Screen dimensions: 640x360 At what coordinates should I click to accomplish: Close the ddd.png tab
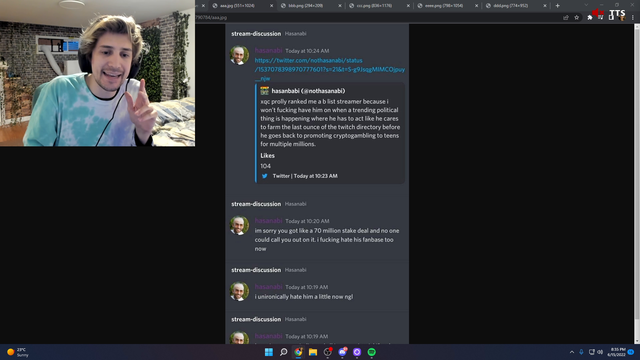point(544,6)
